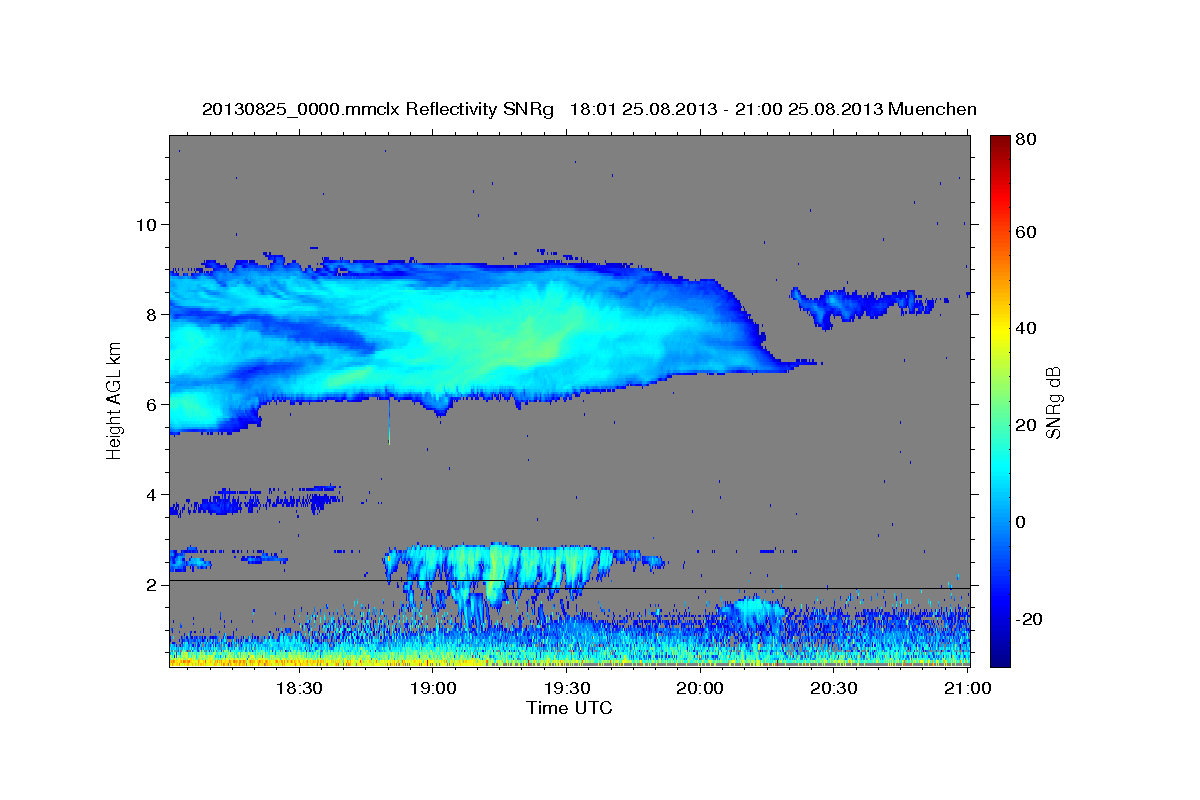Click the 21:00 time tick label

click(966, 688)
